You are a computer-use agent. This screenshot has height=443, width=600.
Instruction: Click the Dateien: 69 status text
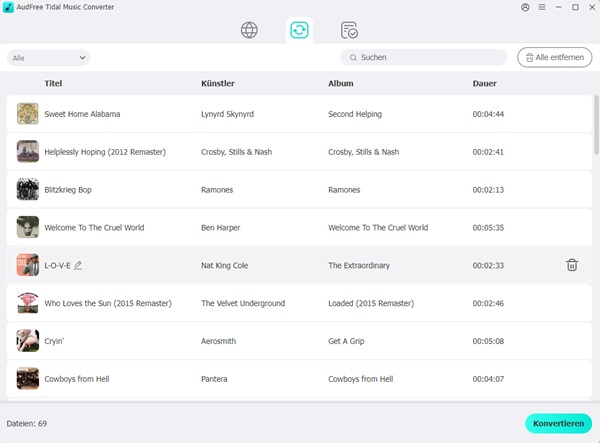point(27,423)
